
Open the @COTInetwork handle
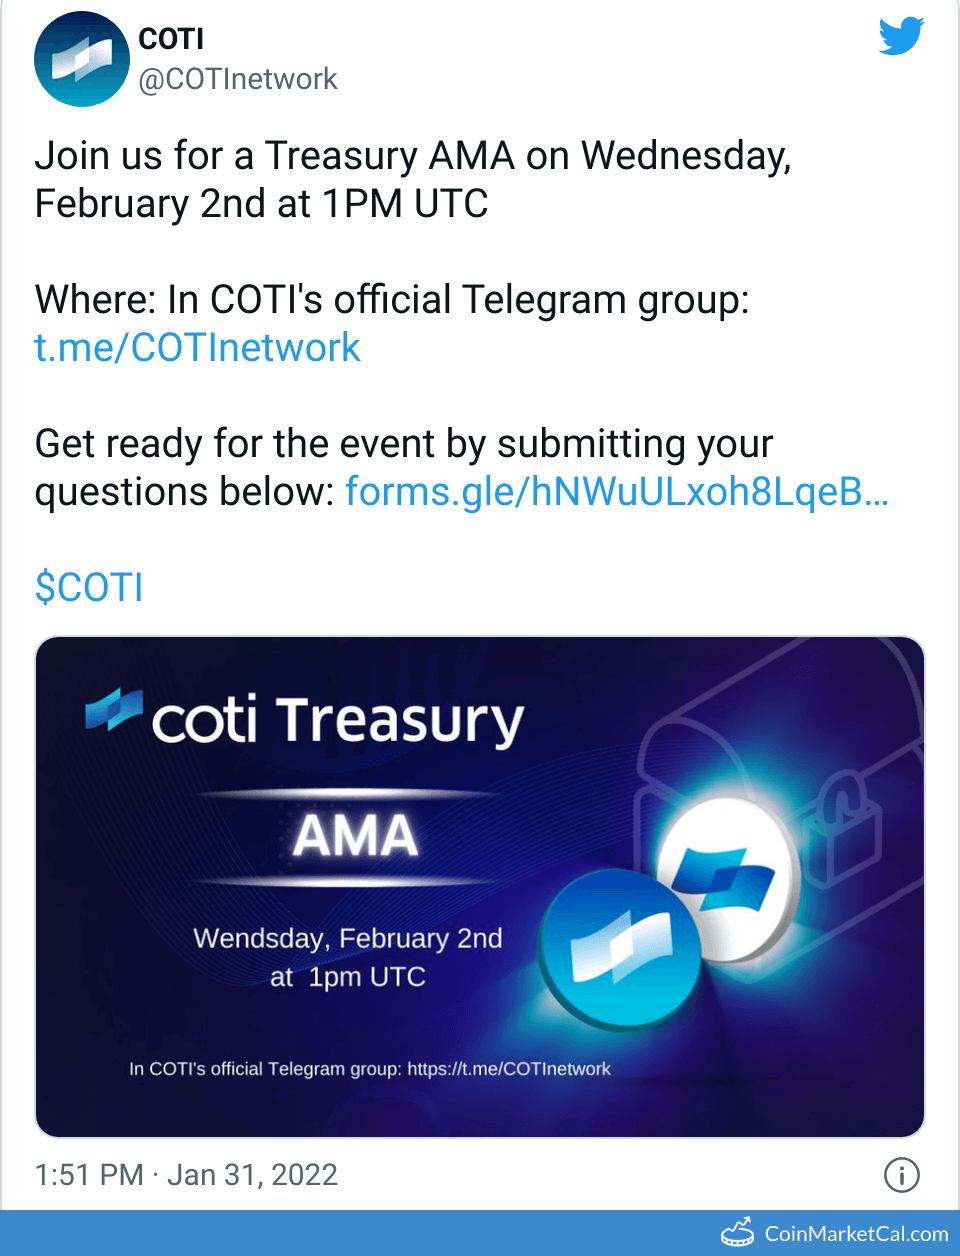click(238, 79)
